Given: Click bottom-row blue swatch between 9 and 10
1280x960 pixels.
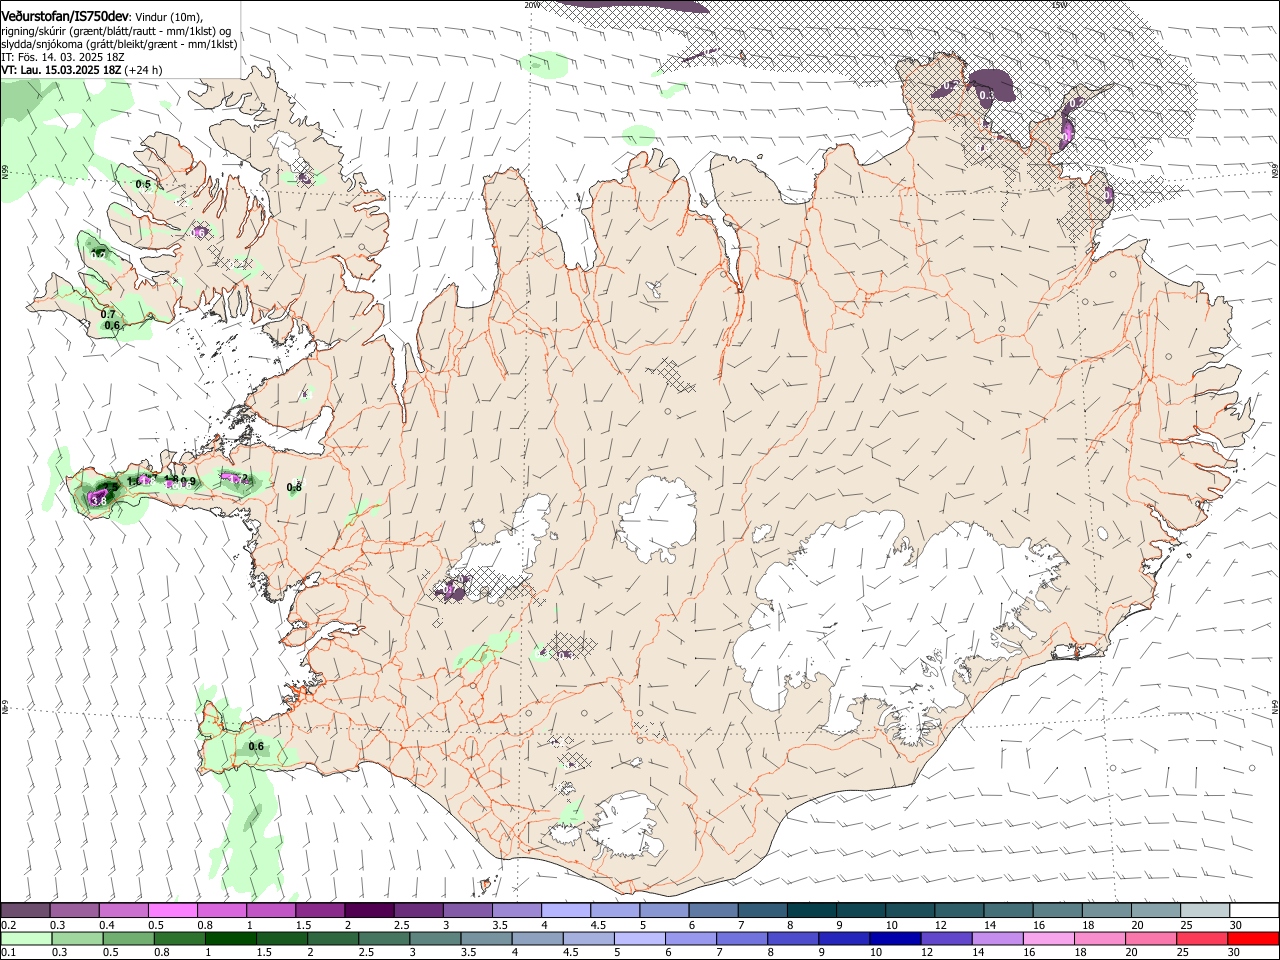Looking at the screenshot, I should click(844, 938).
